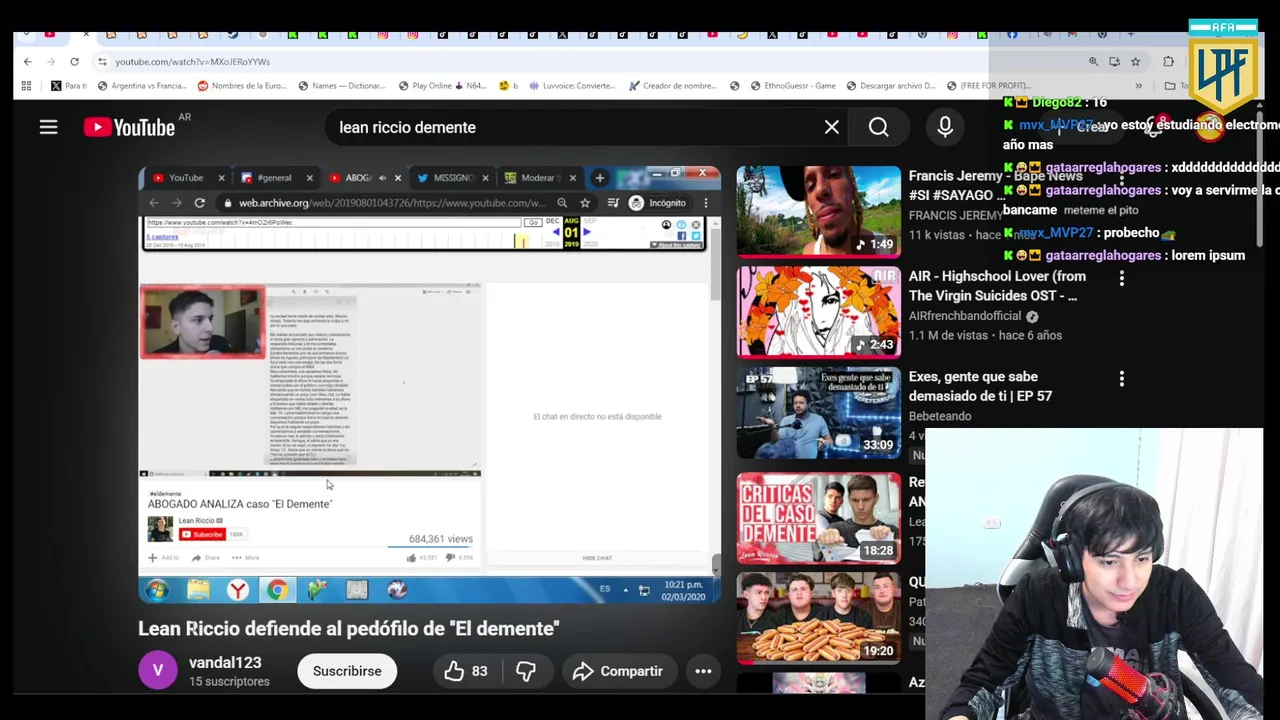The image size is (1280, 720).
Task: Share the video with Compartir
Action: (x=617, y=671)
